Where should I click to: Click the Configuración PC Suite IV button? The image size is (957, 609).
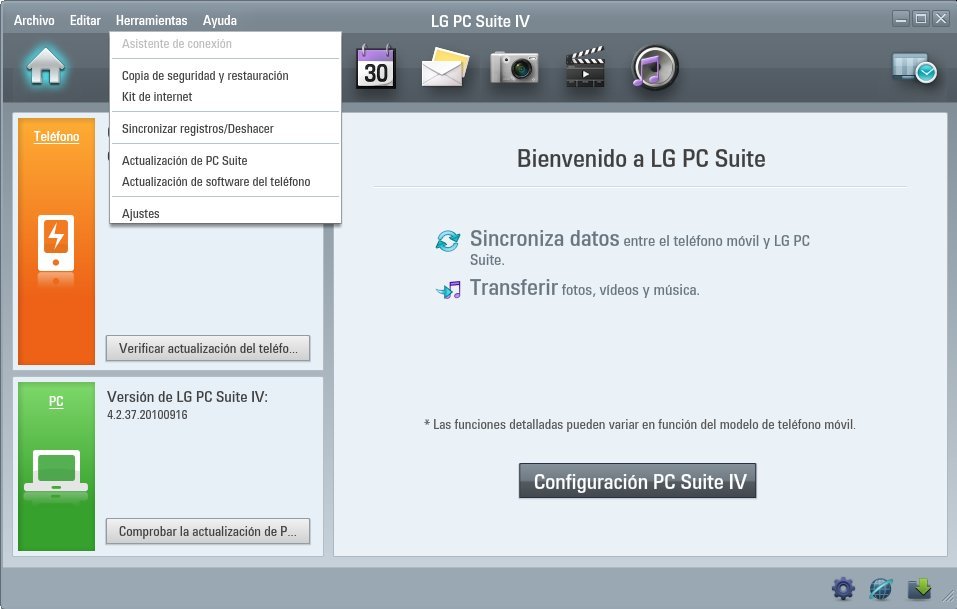coord(638,481)
